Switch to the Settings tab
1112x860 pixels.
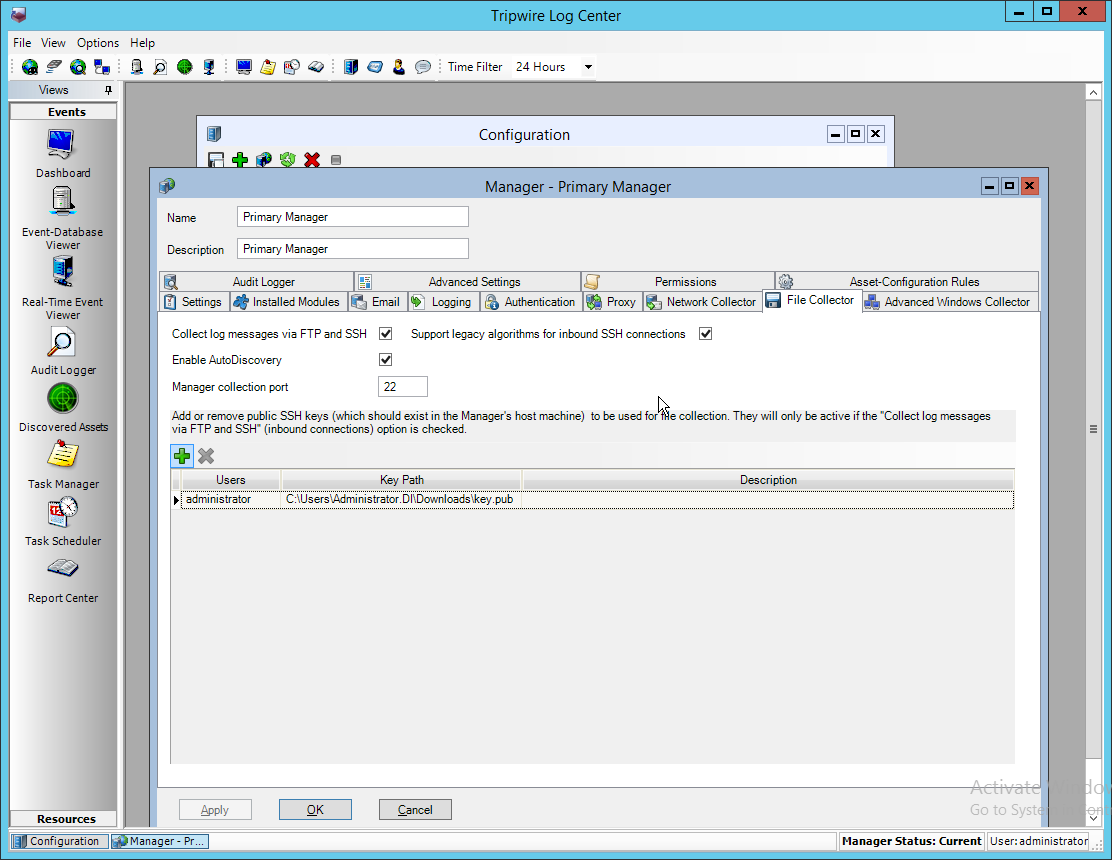tap(194, 302)
